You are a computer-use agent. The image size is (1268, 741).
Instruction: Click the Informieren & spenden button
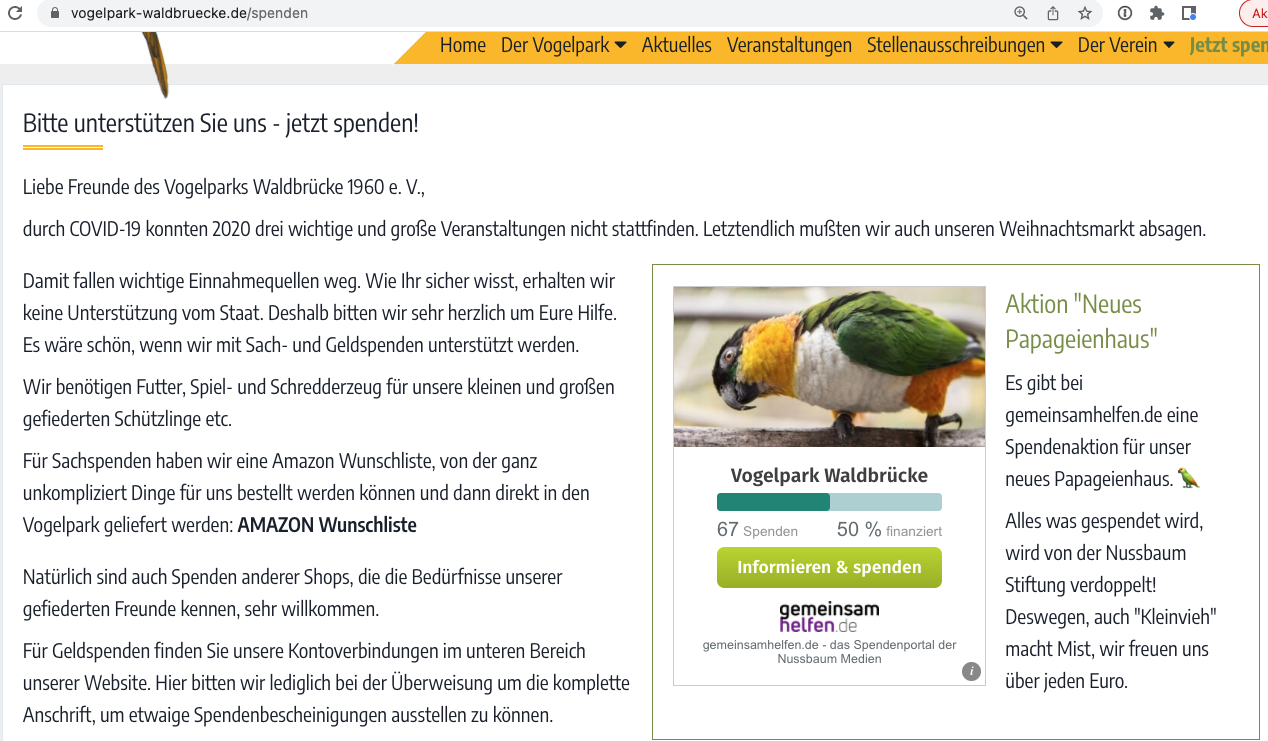[x=829, y=567]
